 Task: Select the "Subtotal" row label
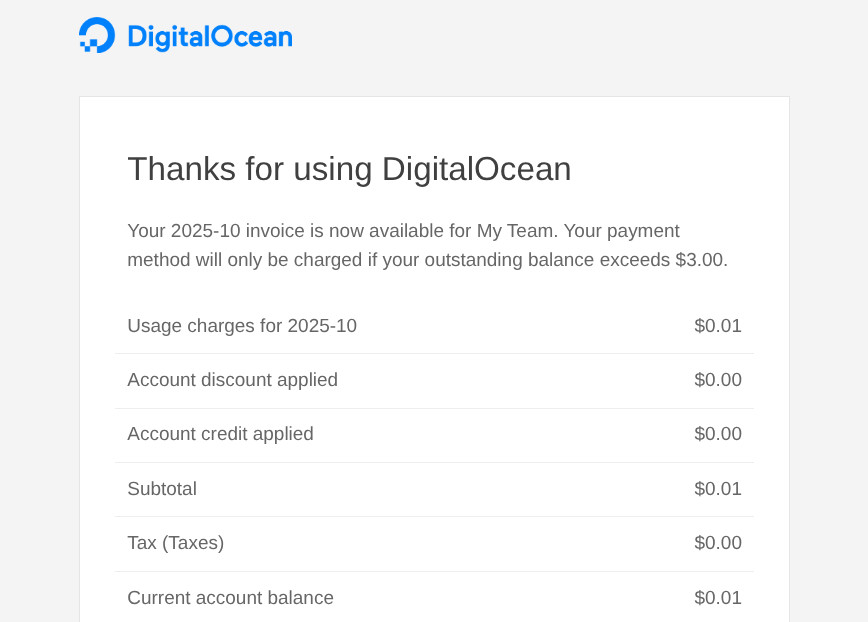click(x=162, y=489)
